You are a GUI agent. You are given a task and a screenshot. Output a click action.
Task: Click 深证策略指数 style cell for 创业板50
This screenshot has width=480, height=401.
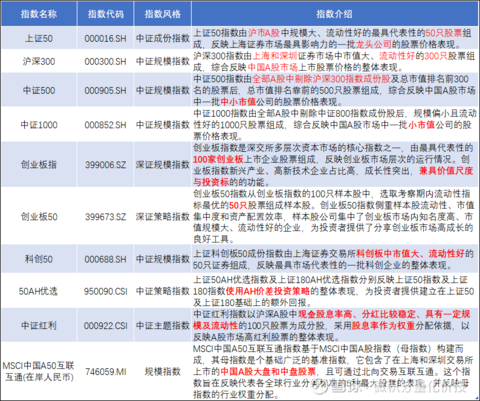pyautogui.click(x=163, y=217)
